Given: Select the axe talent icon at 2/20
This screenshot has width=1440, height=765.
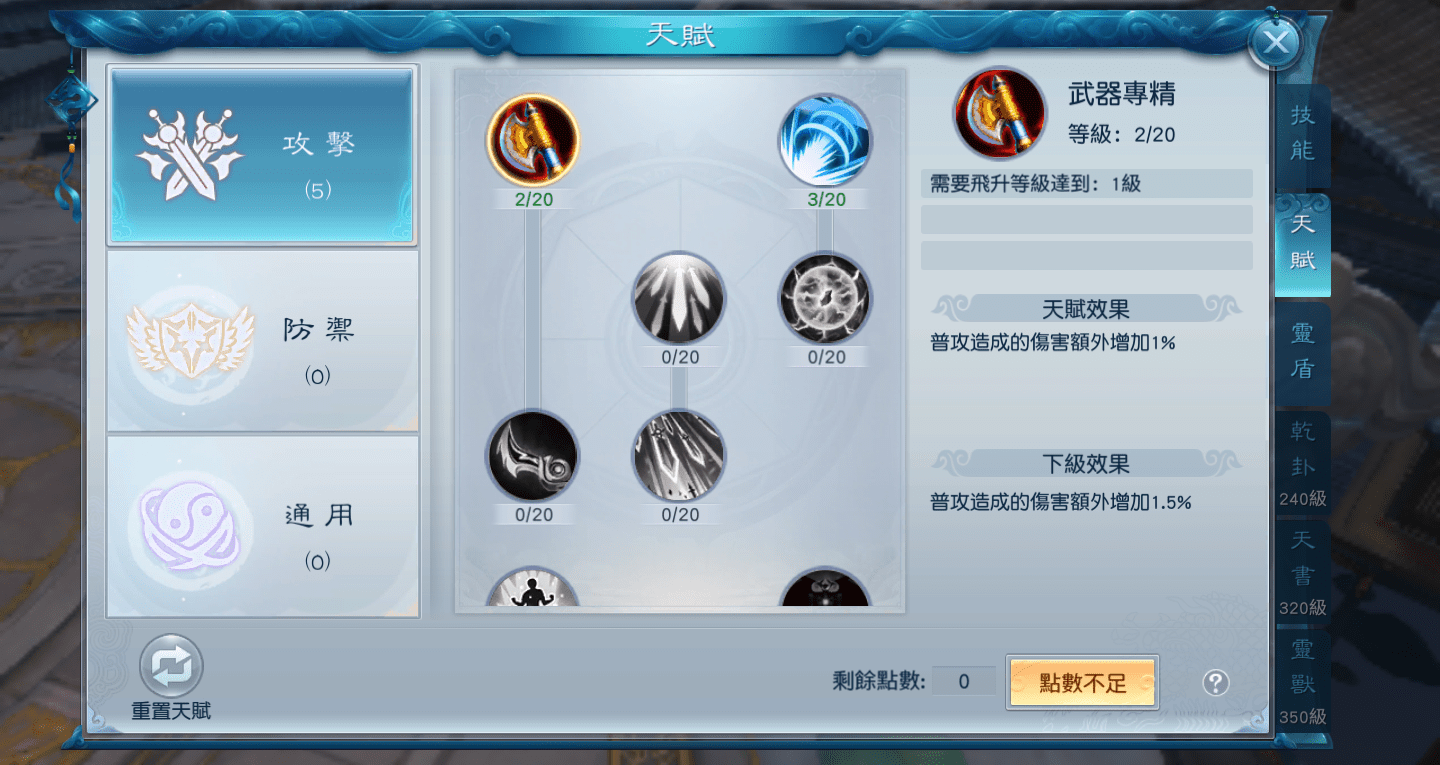Looking at the screenshot, I should click(x=533, y=140).
